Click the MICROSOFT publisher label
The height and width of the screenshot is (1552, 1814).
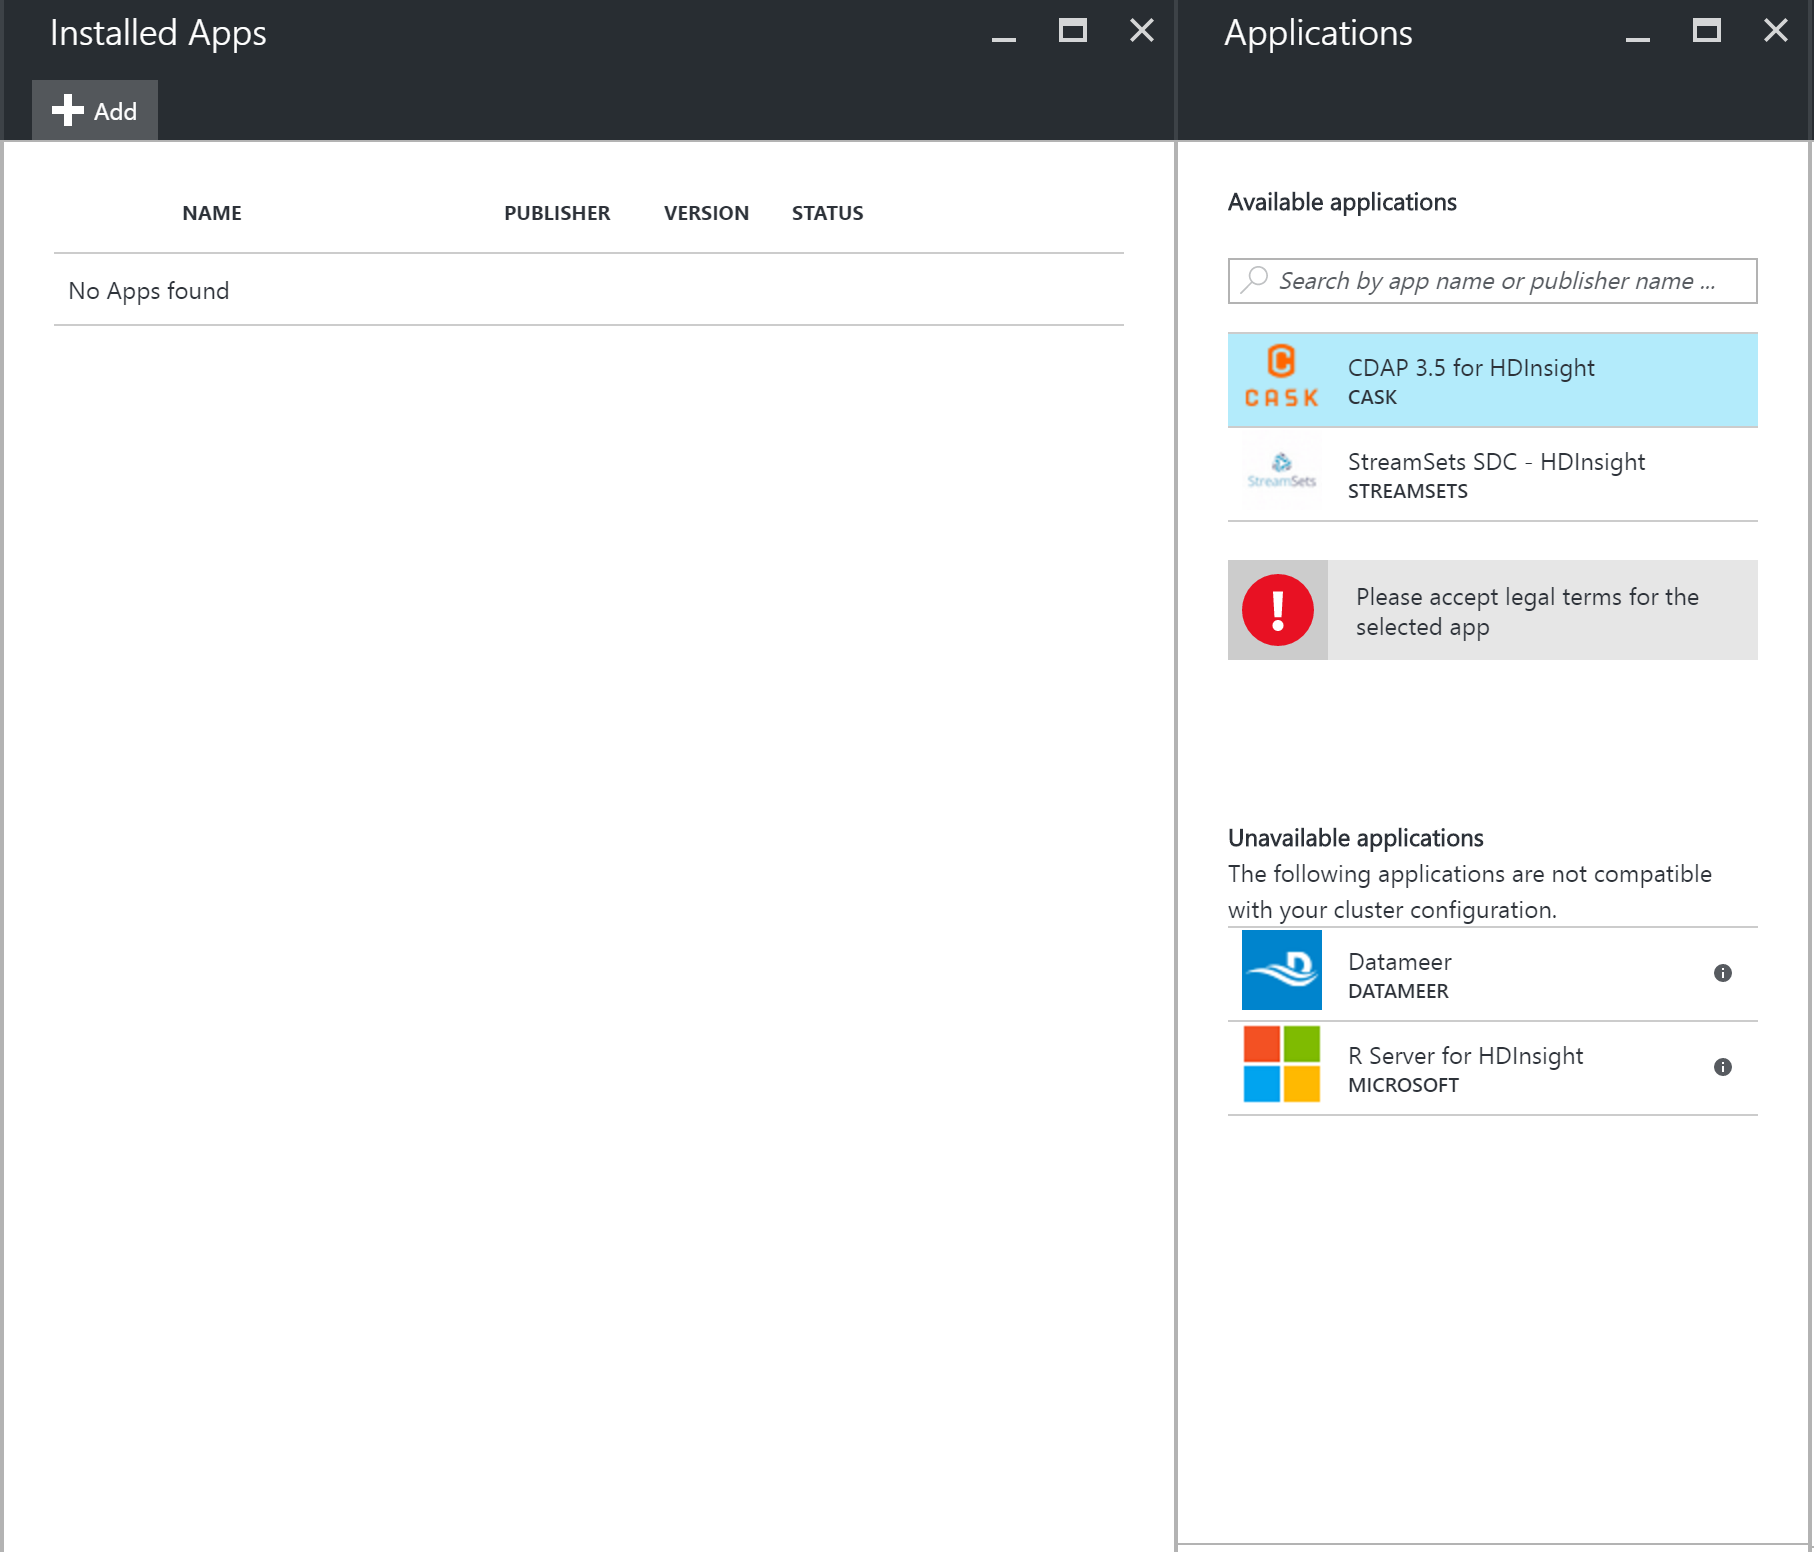[x=1403, y=1086]
